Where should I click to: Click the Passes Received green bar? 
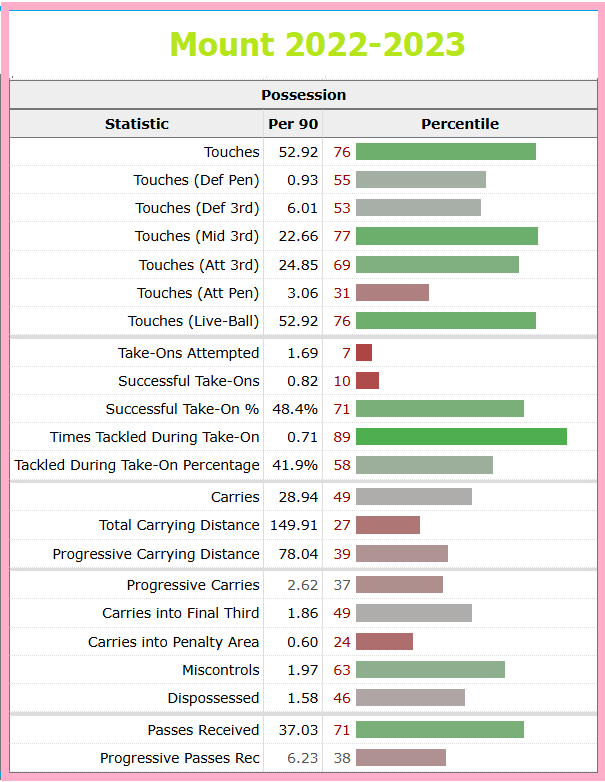coord(440,729)
